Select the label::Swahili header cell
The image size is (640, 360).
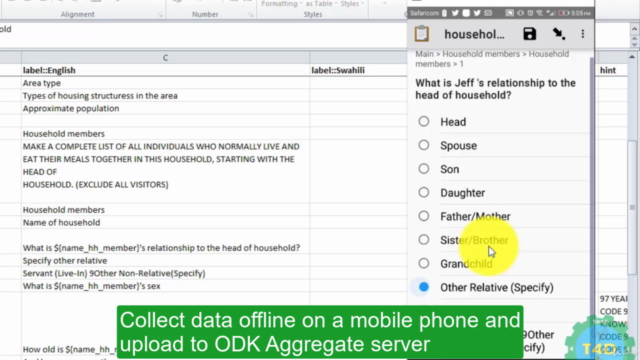[x=358, y=70]
